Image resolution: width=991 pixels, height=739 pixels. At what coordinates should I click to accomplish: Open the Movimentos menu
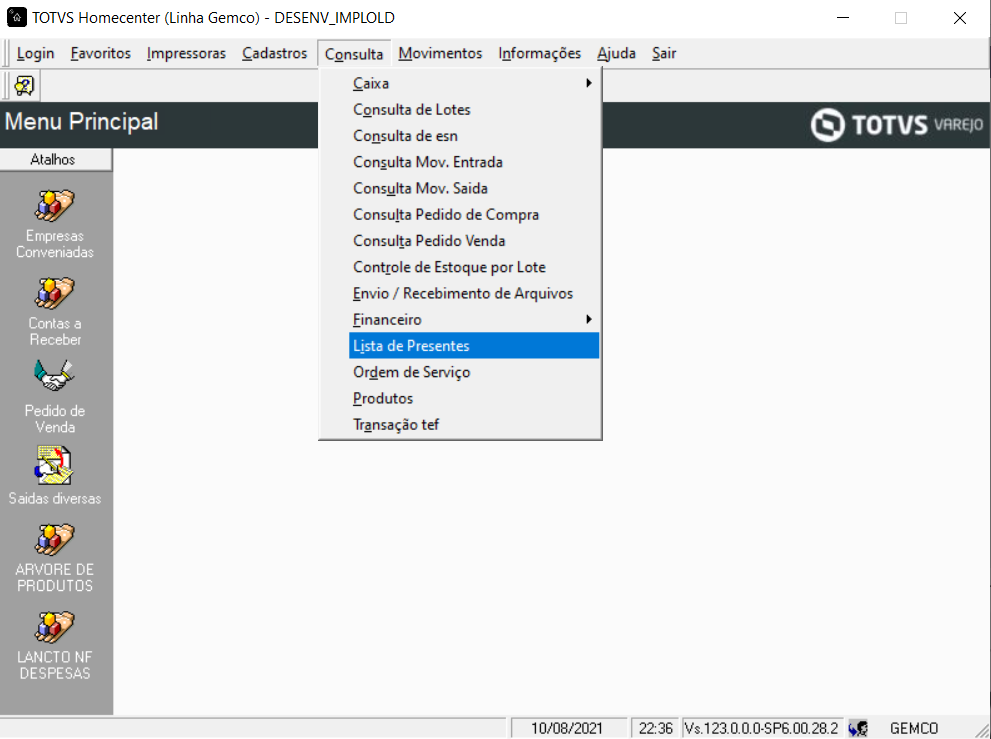click(440, 54)
